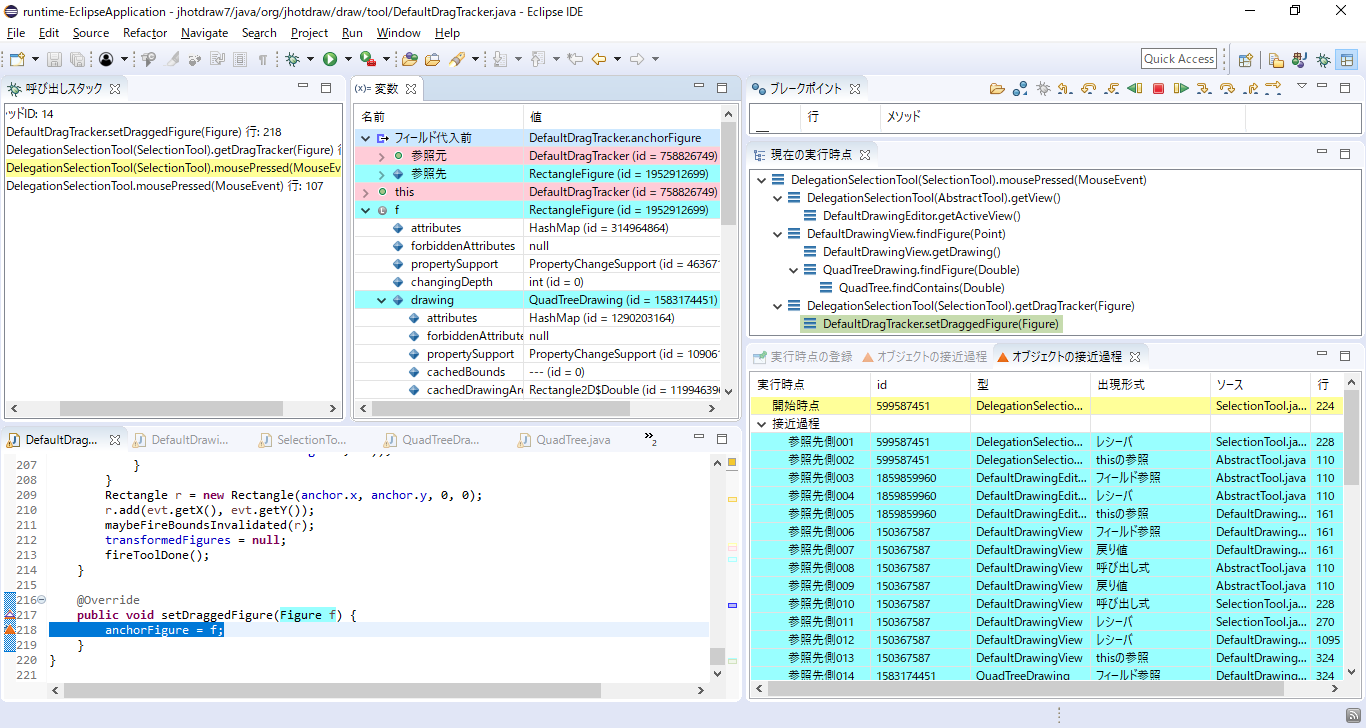Image resolution: width=1366 pixels, height=728 pixels.
Task: Open the Refactor menu
Action: coord(145,33)
